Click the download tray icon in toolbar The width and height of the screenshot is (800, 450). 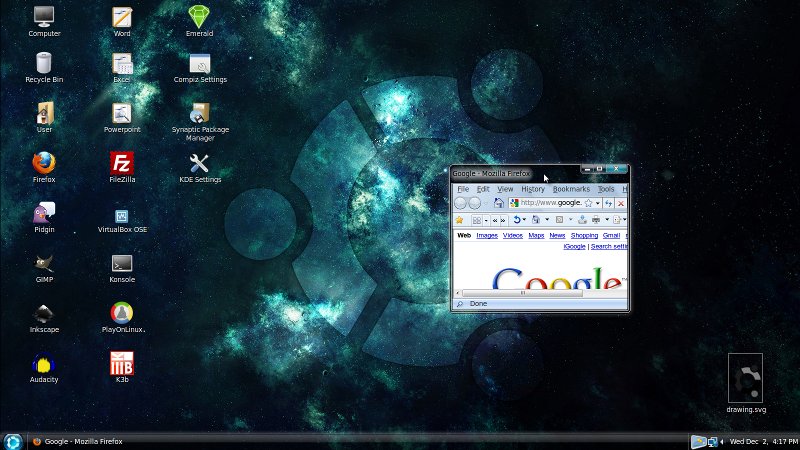(x=583, y=220)
